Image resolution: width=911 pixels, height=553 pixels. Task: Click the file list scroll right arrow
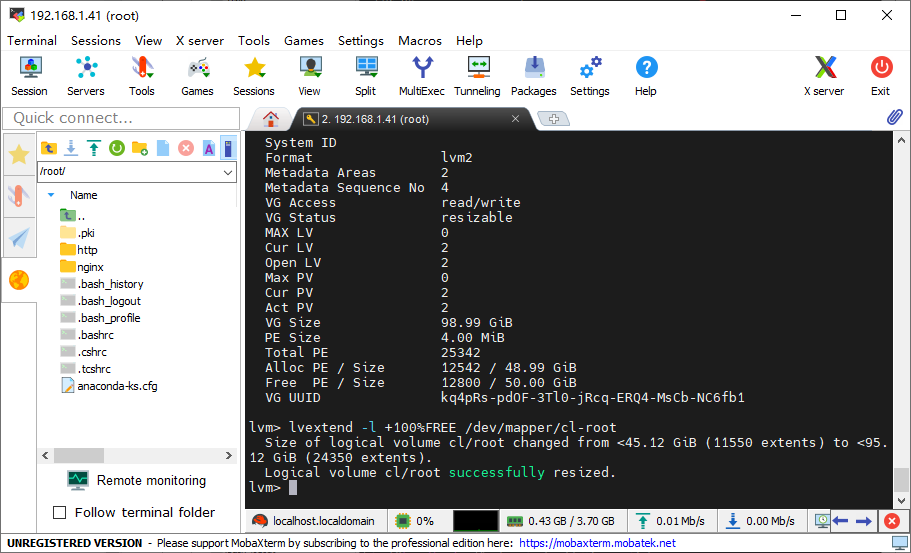229,455
